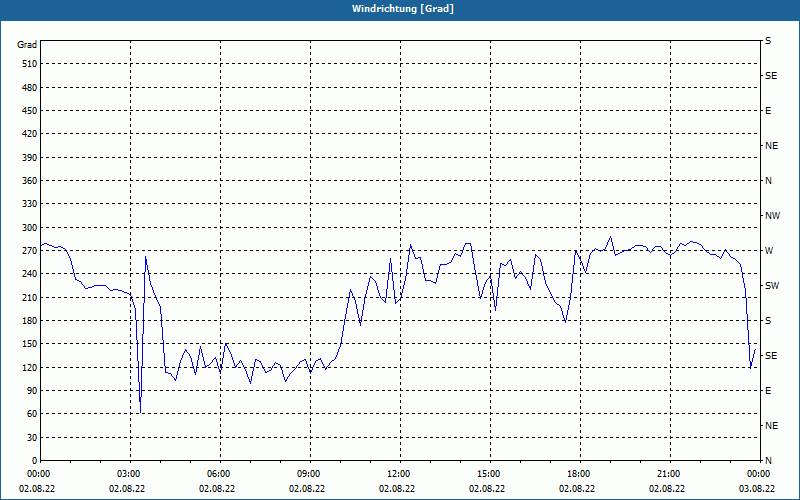Image resolution: width=800 pixels, height=500 pixels.
Task: Click the 30 degree axis label
Action: coord(32,438)
